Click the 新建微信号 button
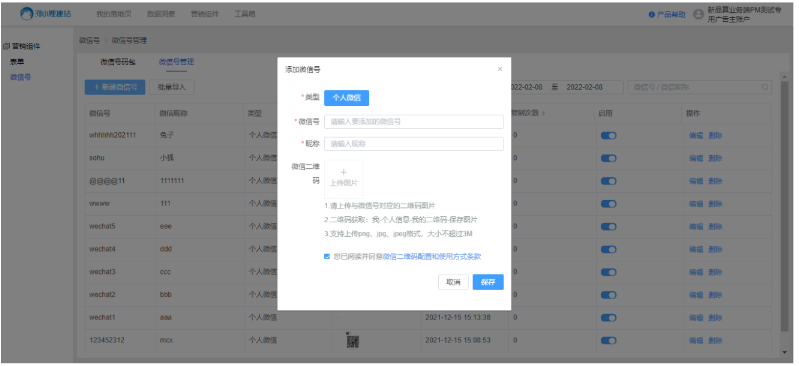 [115, 87]
